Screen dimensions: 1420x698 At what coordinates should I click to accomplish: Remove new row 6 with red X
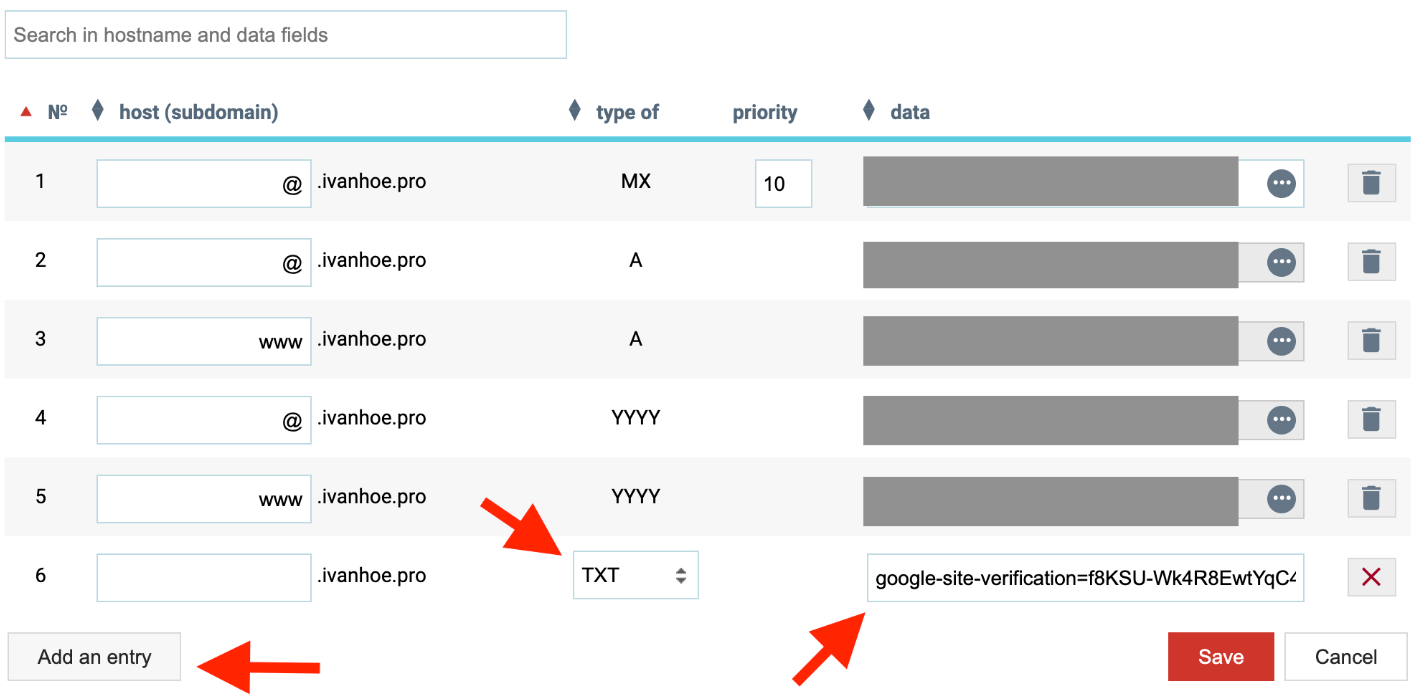click(1371, 577)
